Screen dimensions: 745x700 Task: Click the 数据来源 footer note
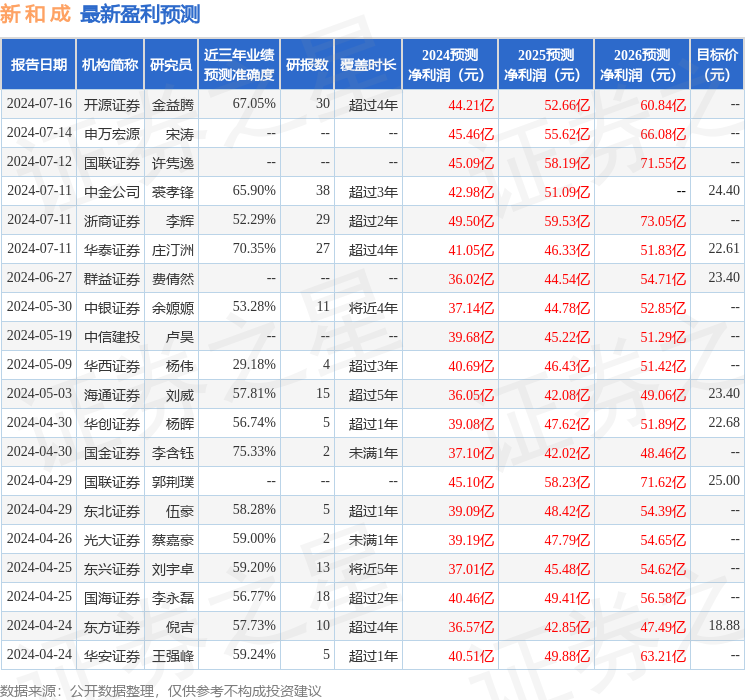[x=161, y=690]
